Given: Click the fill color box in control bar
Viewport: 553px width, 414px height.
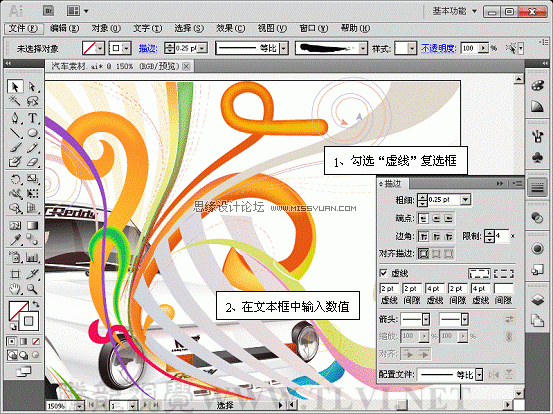Looking at the screenshot, I should (x=93, y=48).
